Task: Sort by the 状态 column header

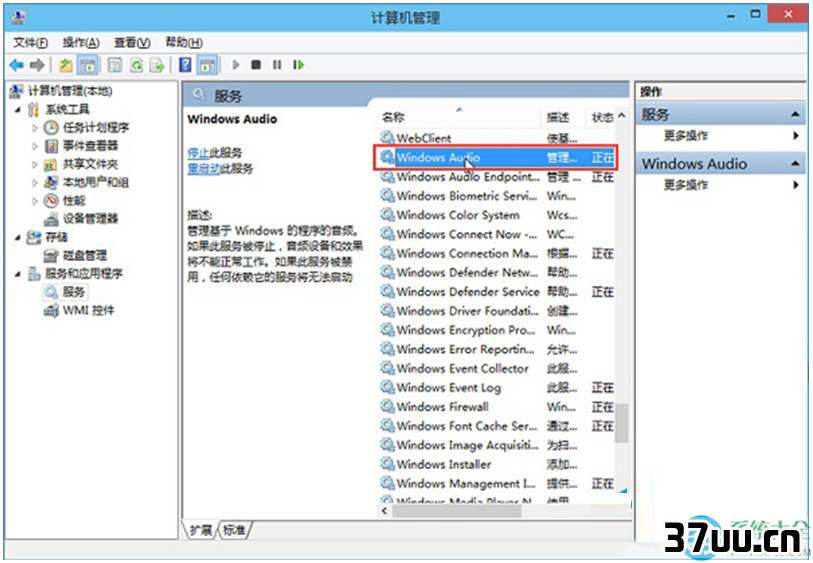Action: (601, 118)
